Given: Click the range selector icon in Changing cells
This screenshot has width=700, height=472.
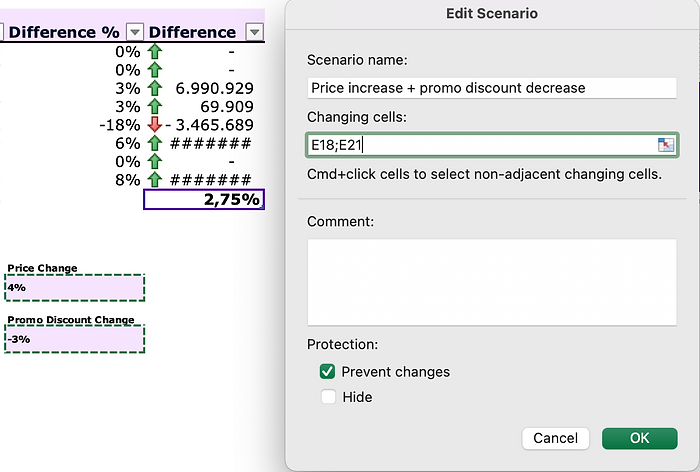Looking at the screenshot, I should 666,145.
